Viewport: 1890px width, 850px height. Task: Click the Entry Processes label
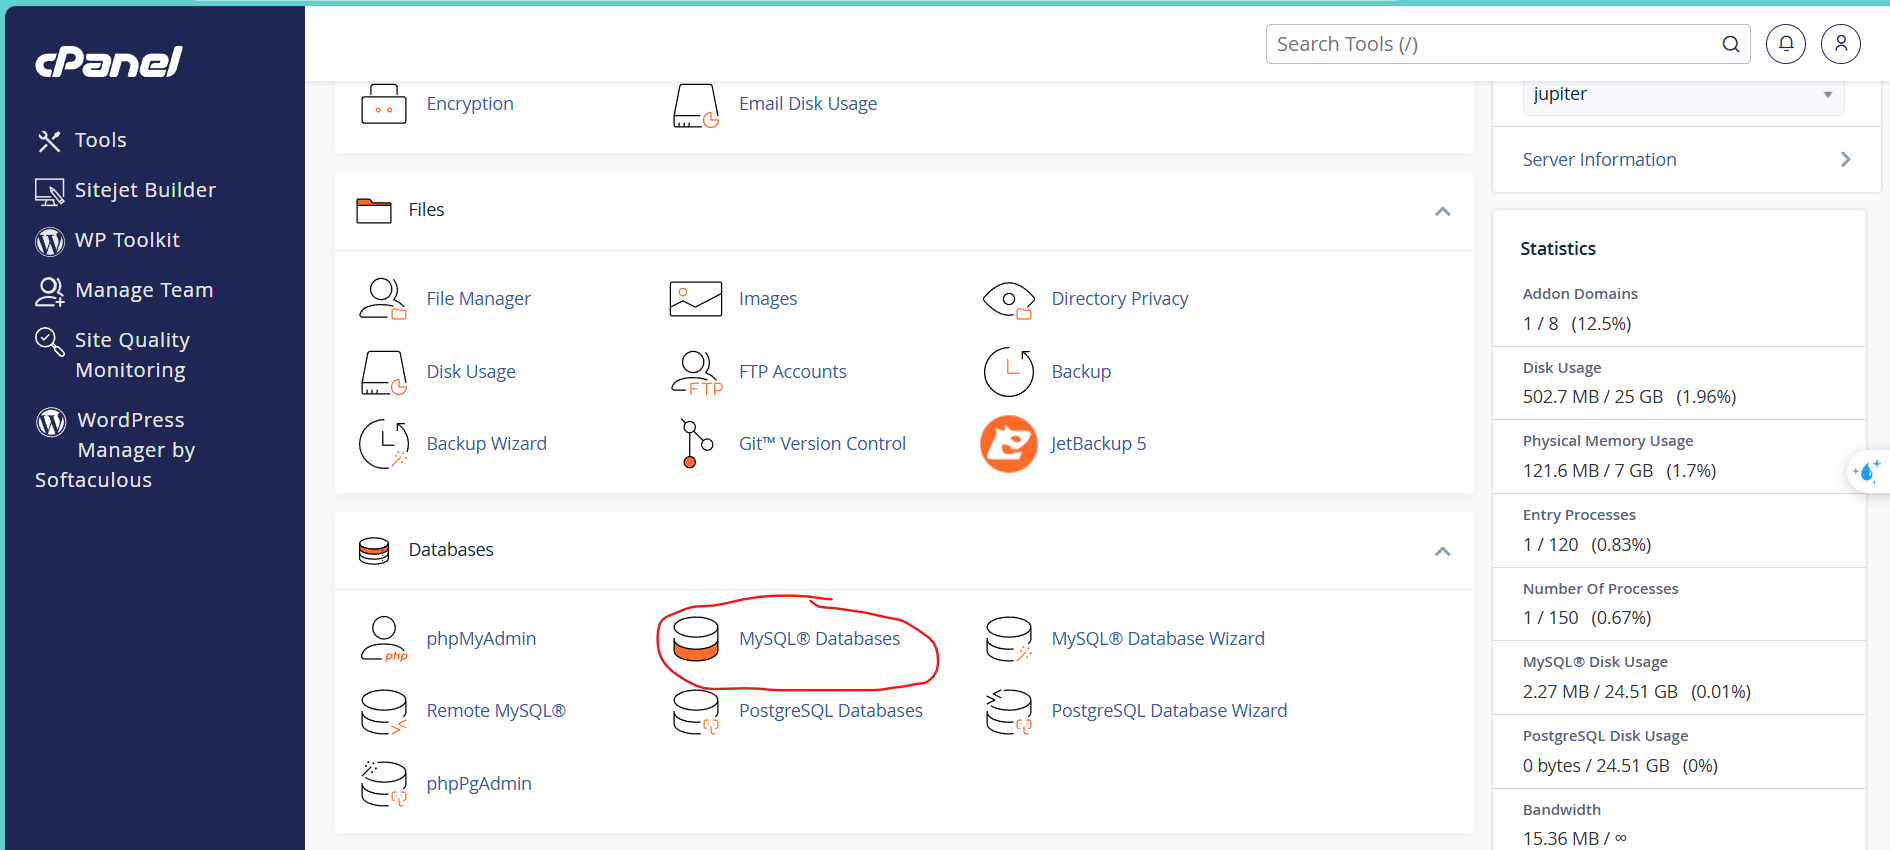[1579, 515]
